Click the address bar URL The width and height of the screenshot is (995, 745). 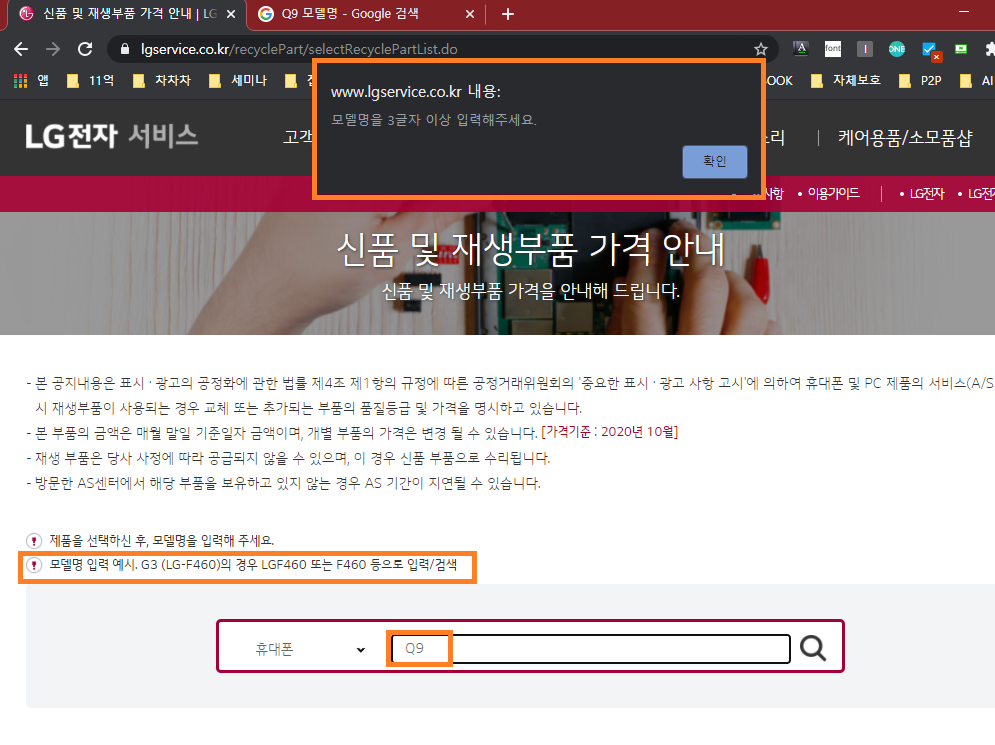(299, 49)
